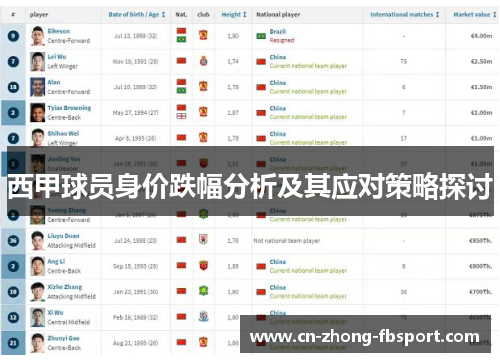Sort table by Date of birth / Age
The width and height of the screenshot is (500, 362).
point(137,14)
